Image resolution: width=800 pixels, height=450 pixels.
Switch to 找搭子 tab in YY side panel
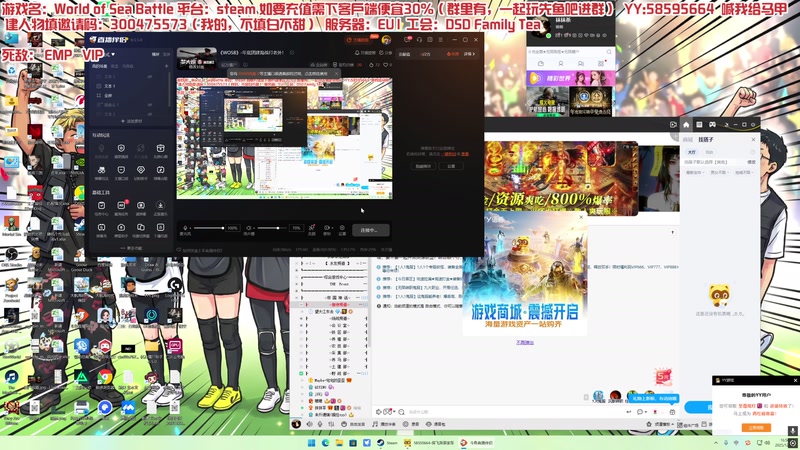706,139
